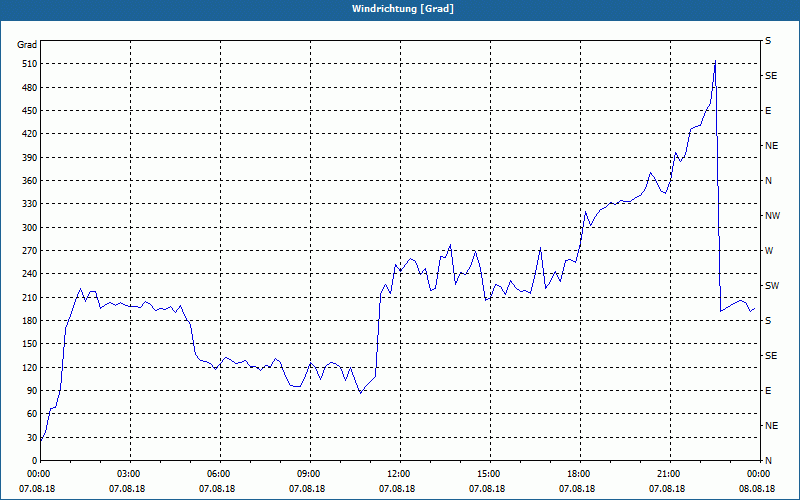The image size is (800, 500).
Task: Choose the 180 left axis value
Action: pos(30,321)
